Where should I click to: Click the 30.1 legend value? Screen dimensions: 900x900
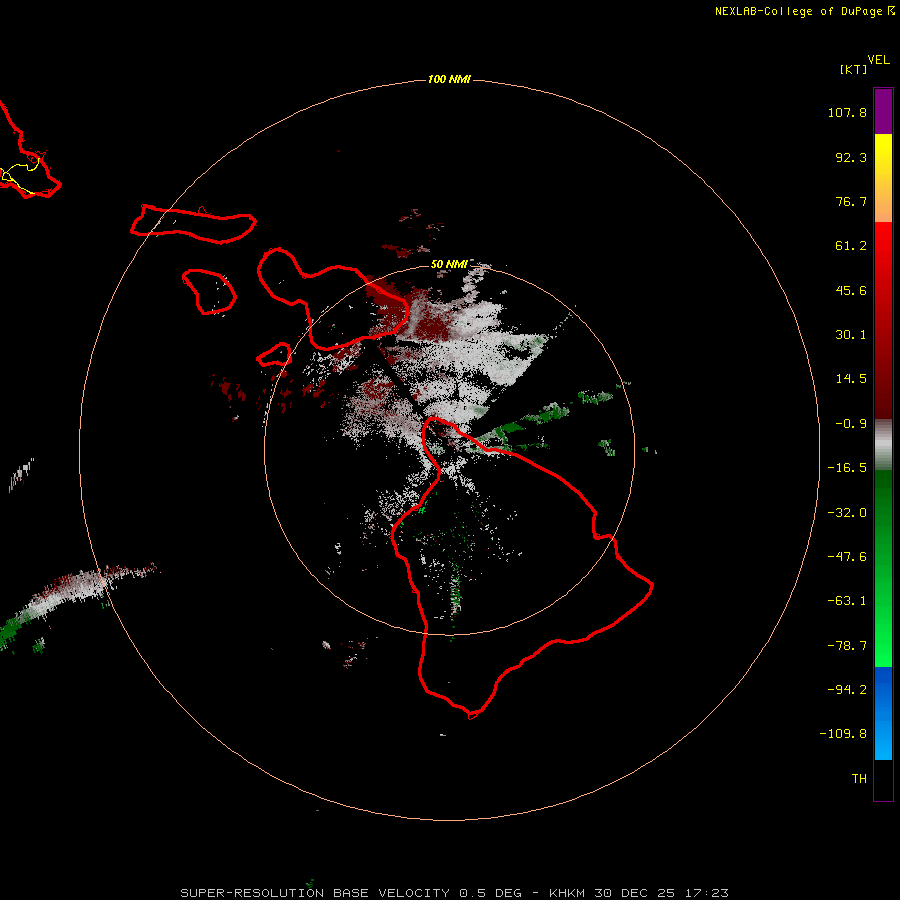click(x=851, y=335)
